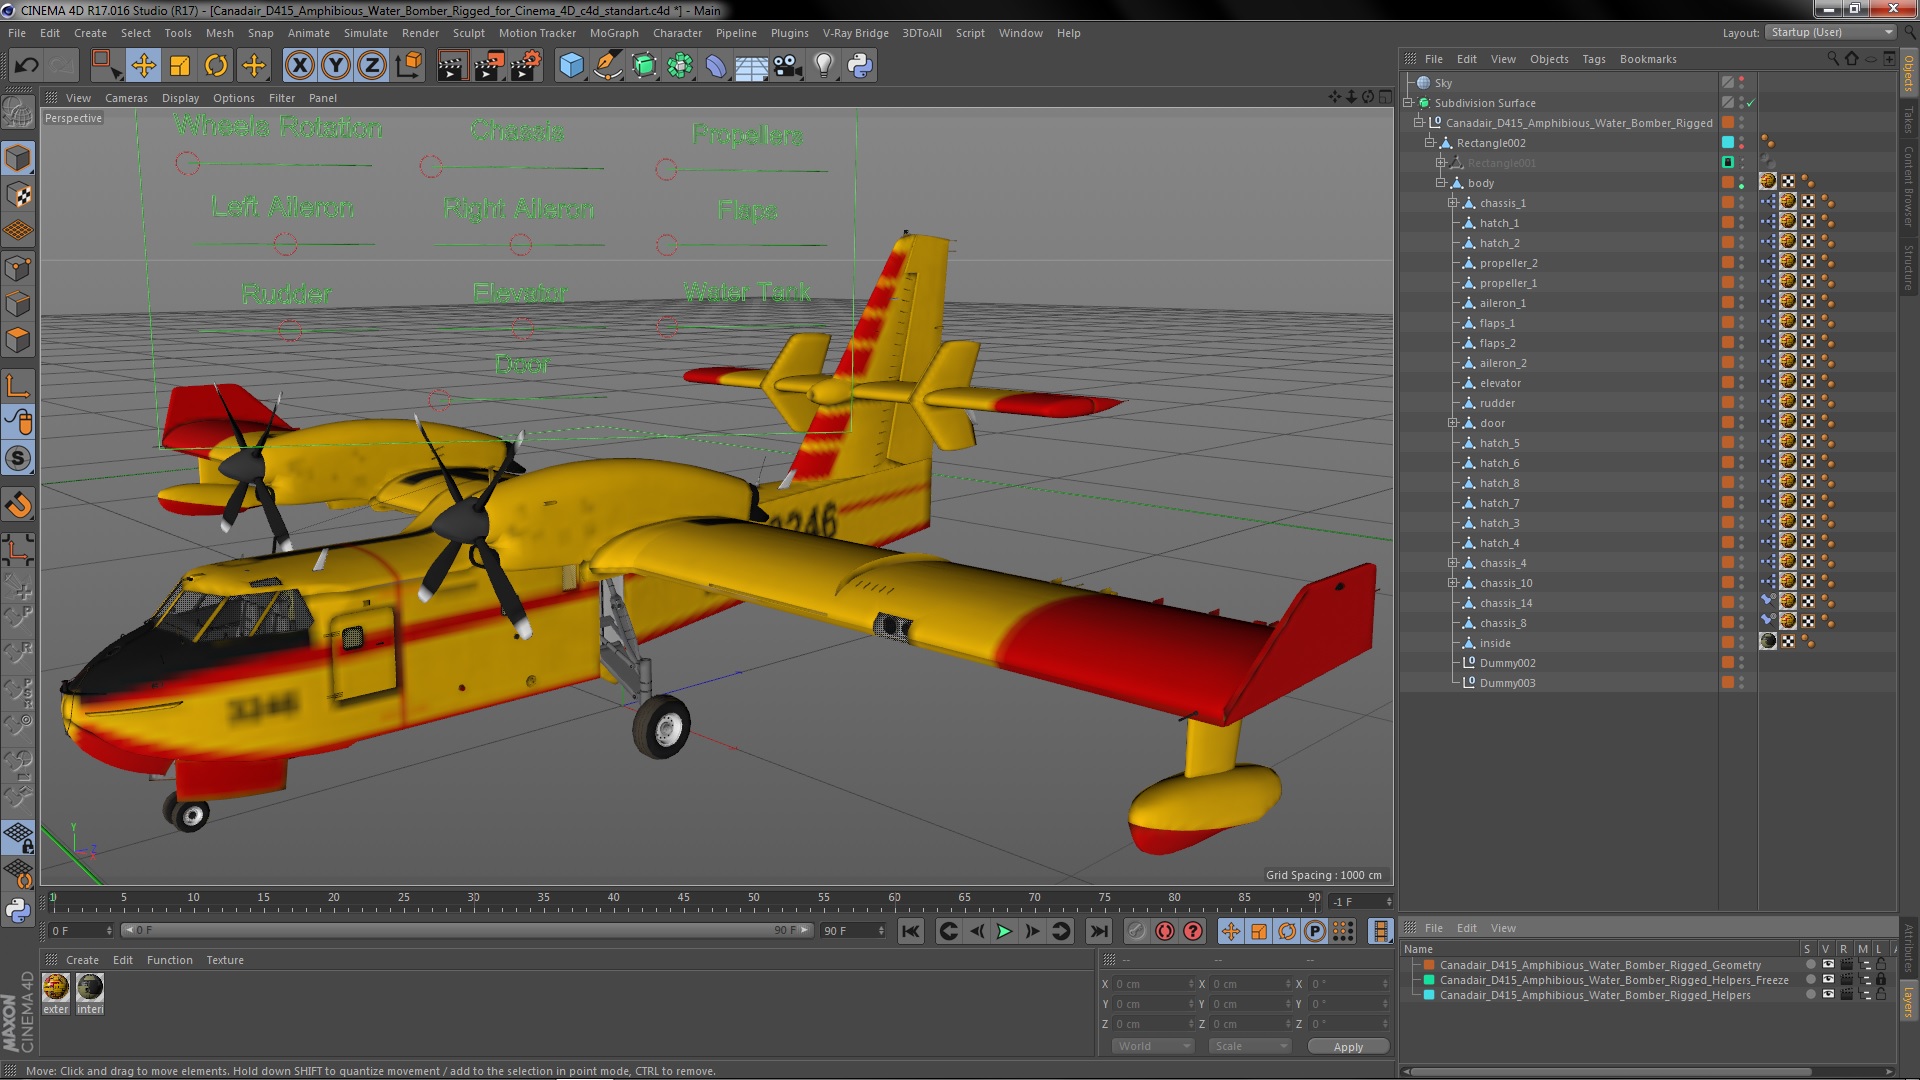The height and width of the screenshot is (1080, 1920).
Task: Open Object Manager Tags menu
Action: [x=1594, y=59]
